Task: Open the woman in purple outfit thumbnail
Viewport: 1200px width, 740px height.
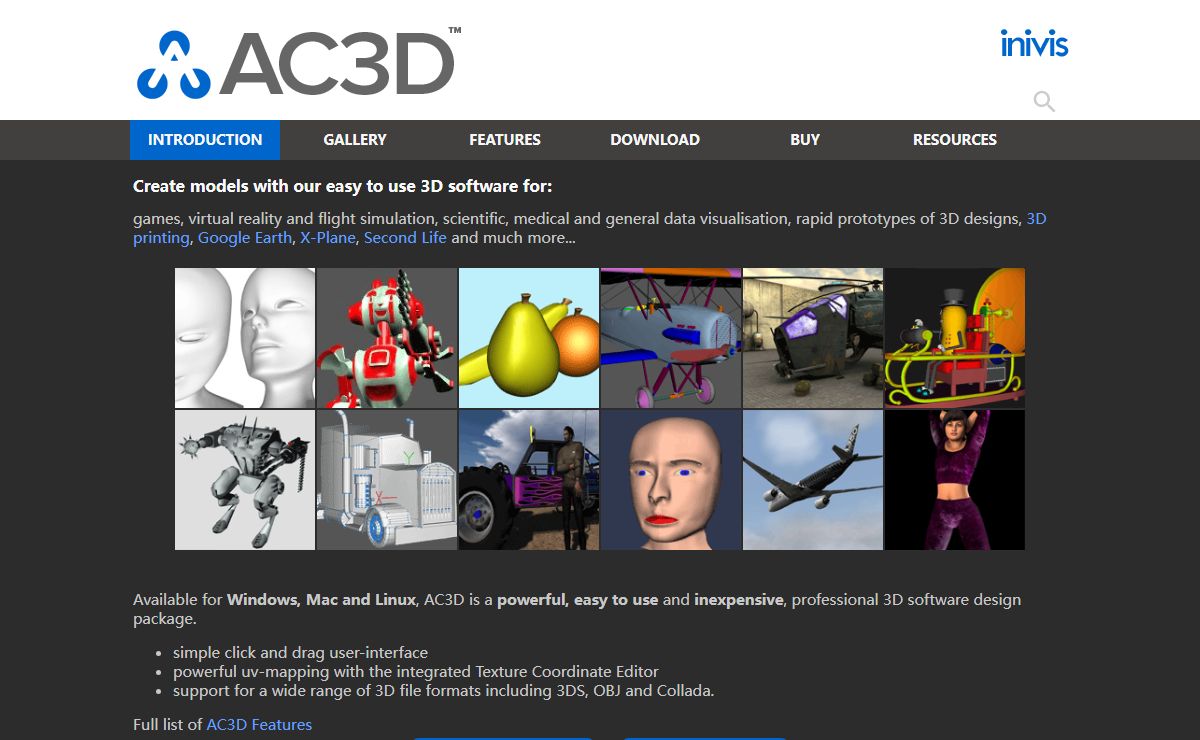Action: click(955, 480)
